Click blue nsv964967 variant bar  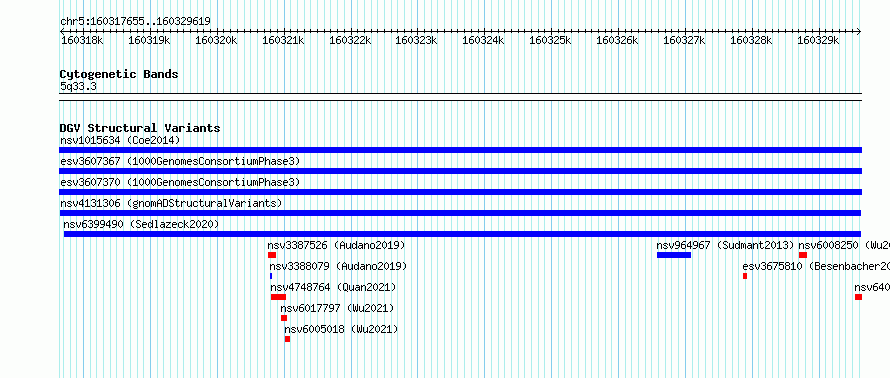[674, 255]
